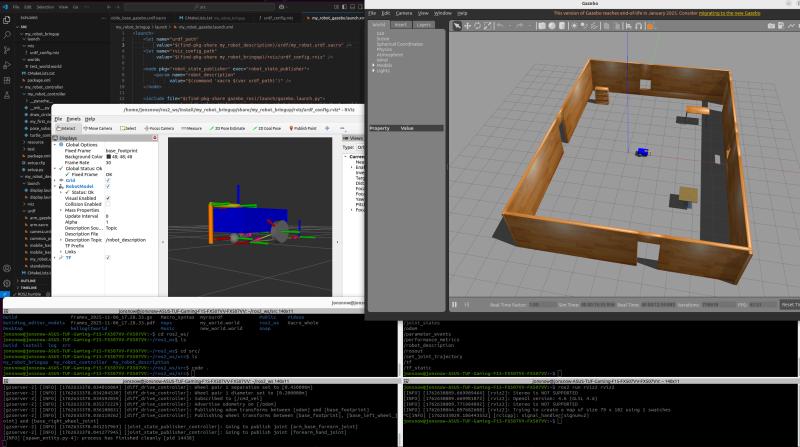Screen dimensions: 800x447
Task: Switch to Gazebo Insert tab
Action: click(401, 24)
